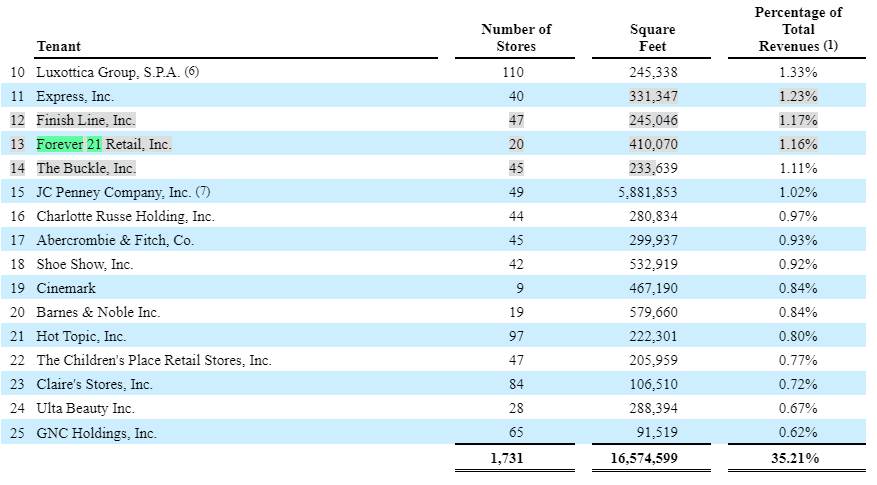Click JC Penney square feet '5,881,853'
This screenshot has height=485, width=877.
click(648, 193)
